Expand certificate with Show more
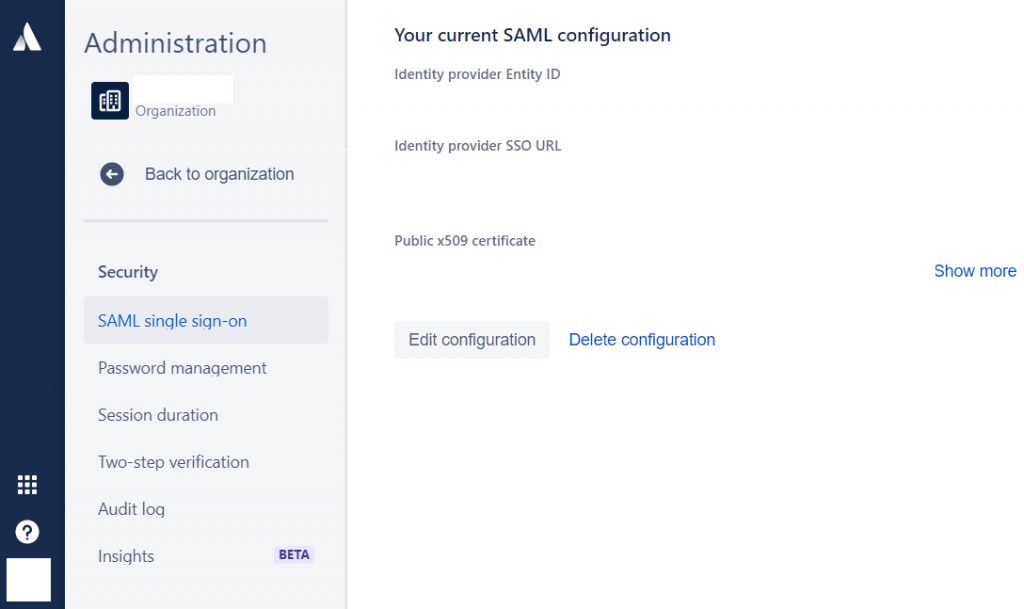This screenshot has width=1024, height=609. [x=975, y=271]
